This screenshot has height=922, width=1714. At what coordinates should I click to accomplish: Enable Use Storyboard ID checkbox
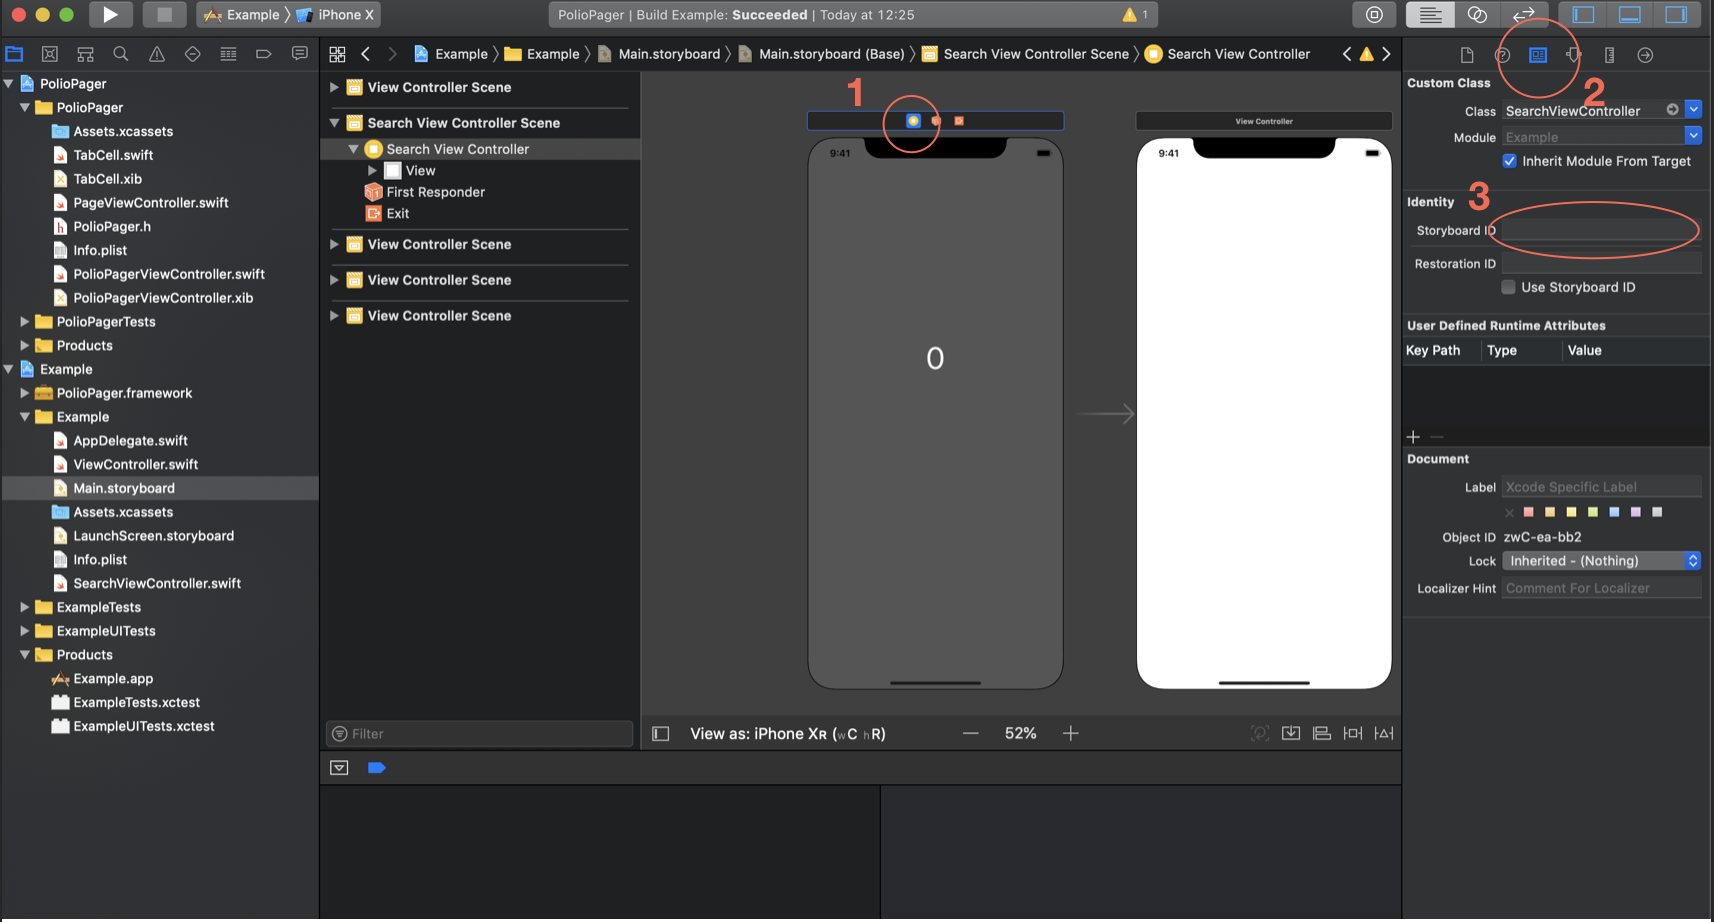point(1508,287)
